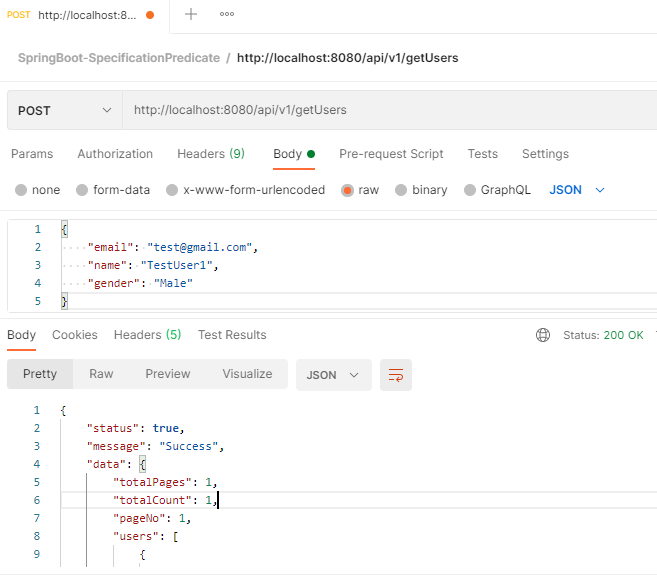Open the blue JSON body format dropdown
Viewport: 657px width, 577px height.
(577, 190)
